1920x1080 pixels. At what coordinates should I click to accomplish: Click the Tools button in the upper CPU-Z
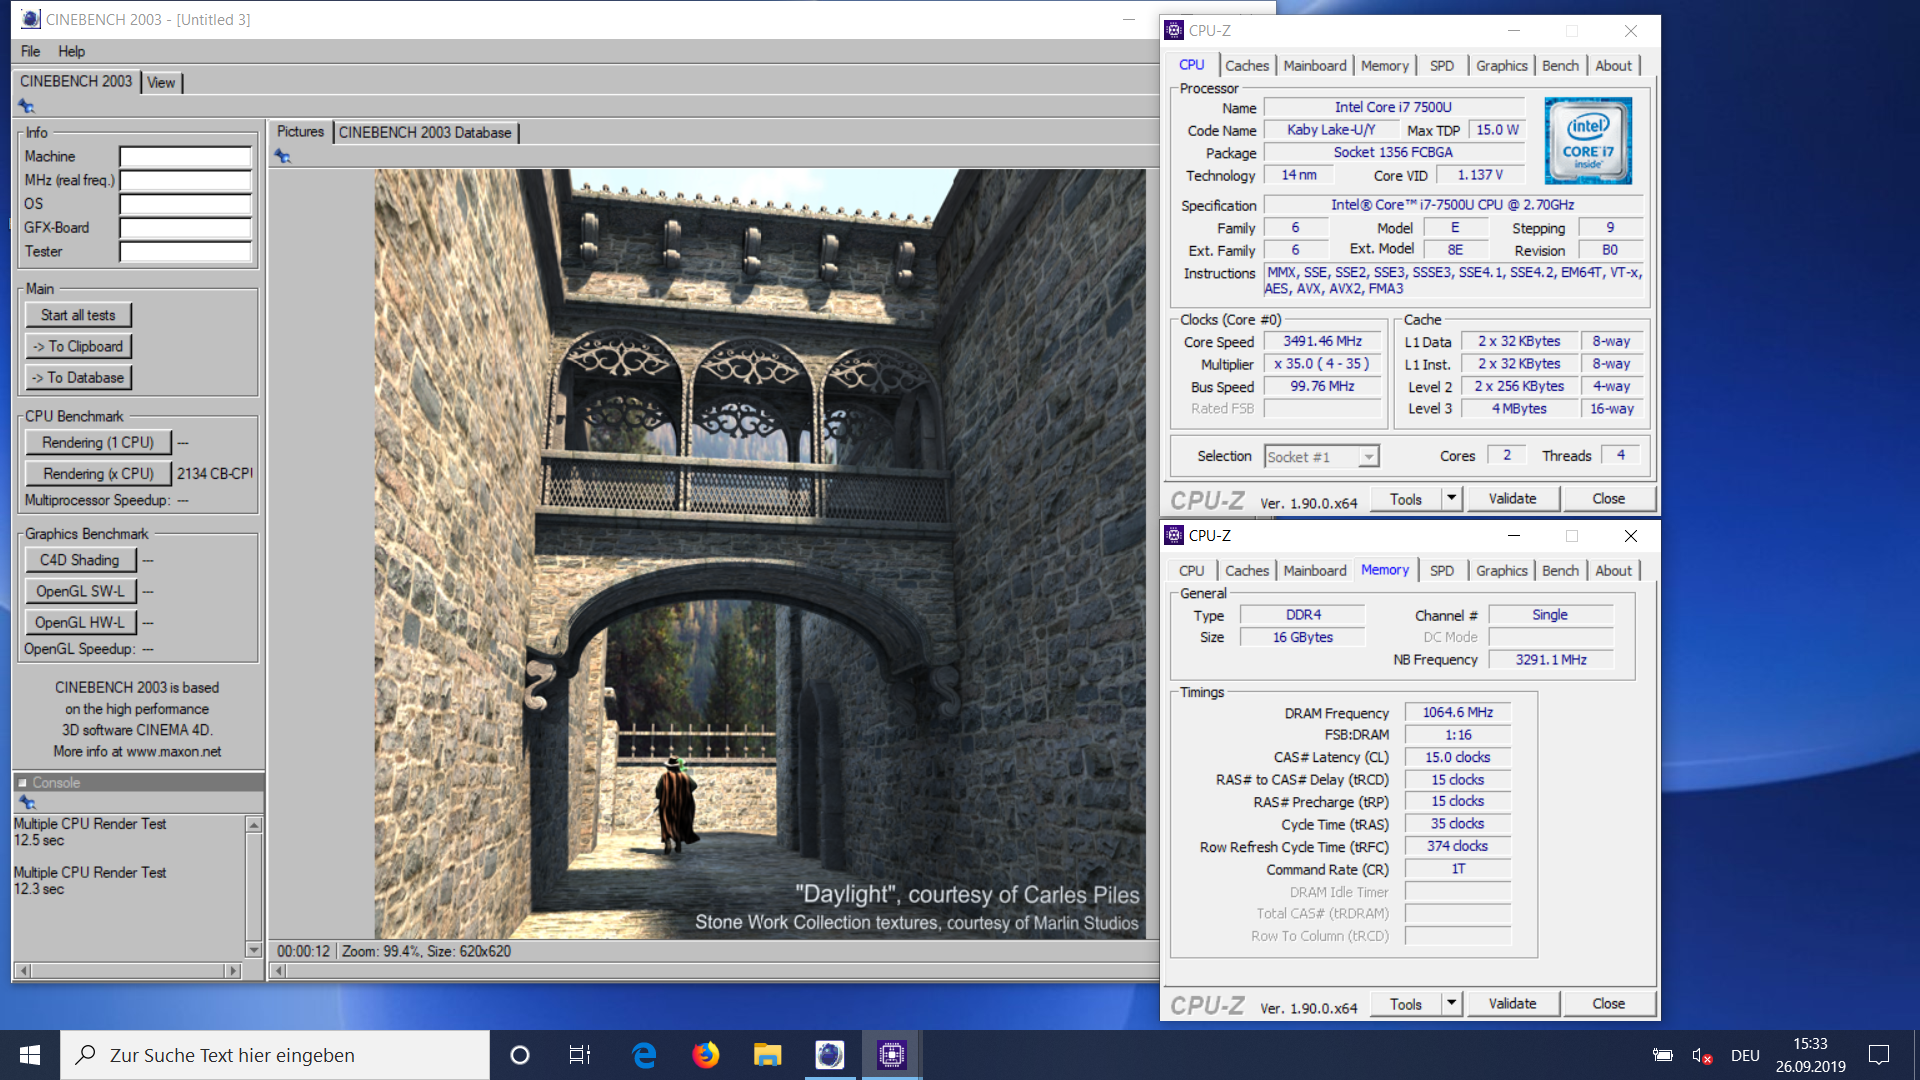[x=1405, y=498]
